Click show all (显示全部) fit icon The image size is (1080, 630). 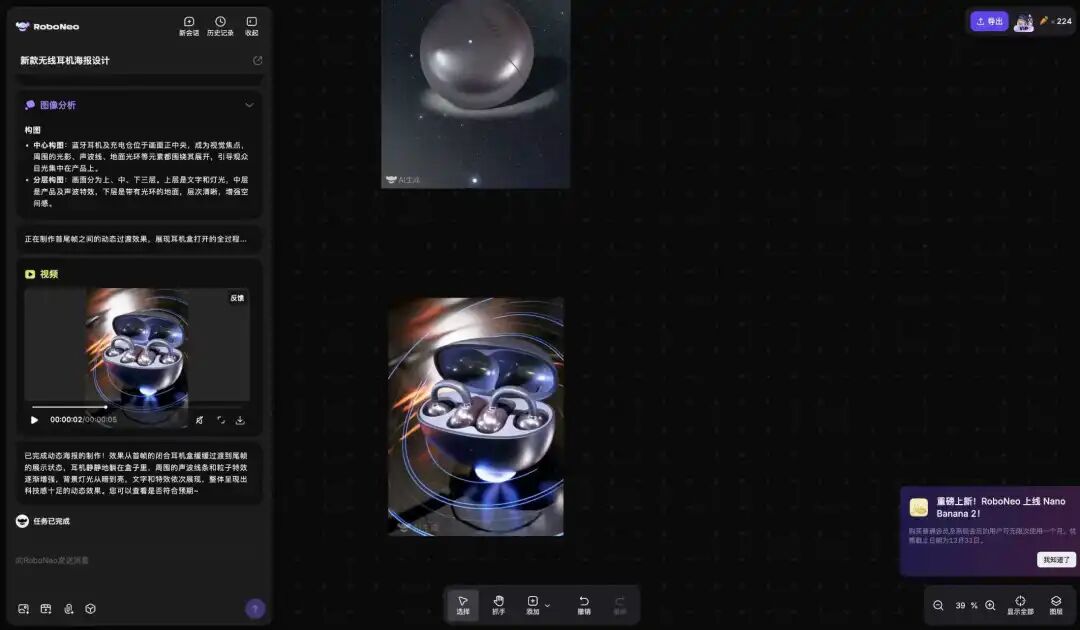(x=1020, y=605)
